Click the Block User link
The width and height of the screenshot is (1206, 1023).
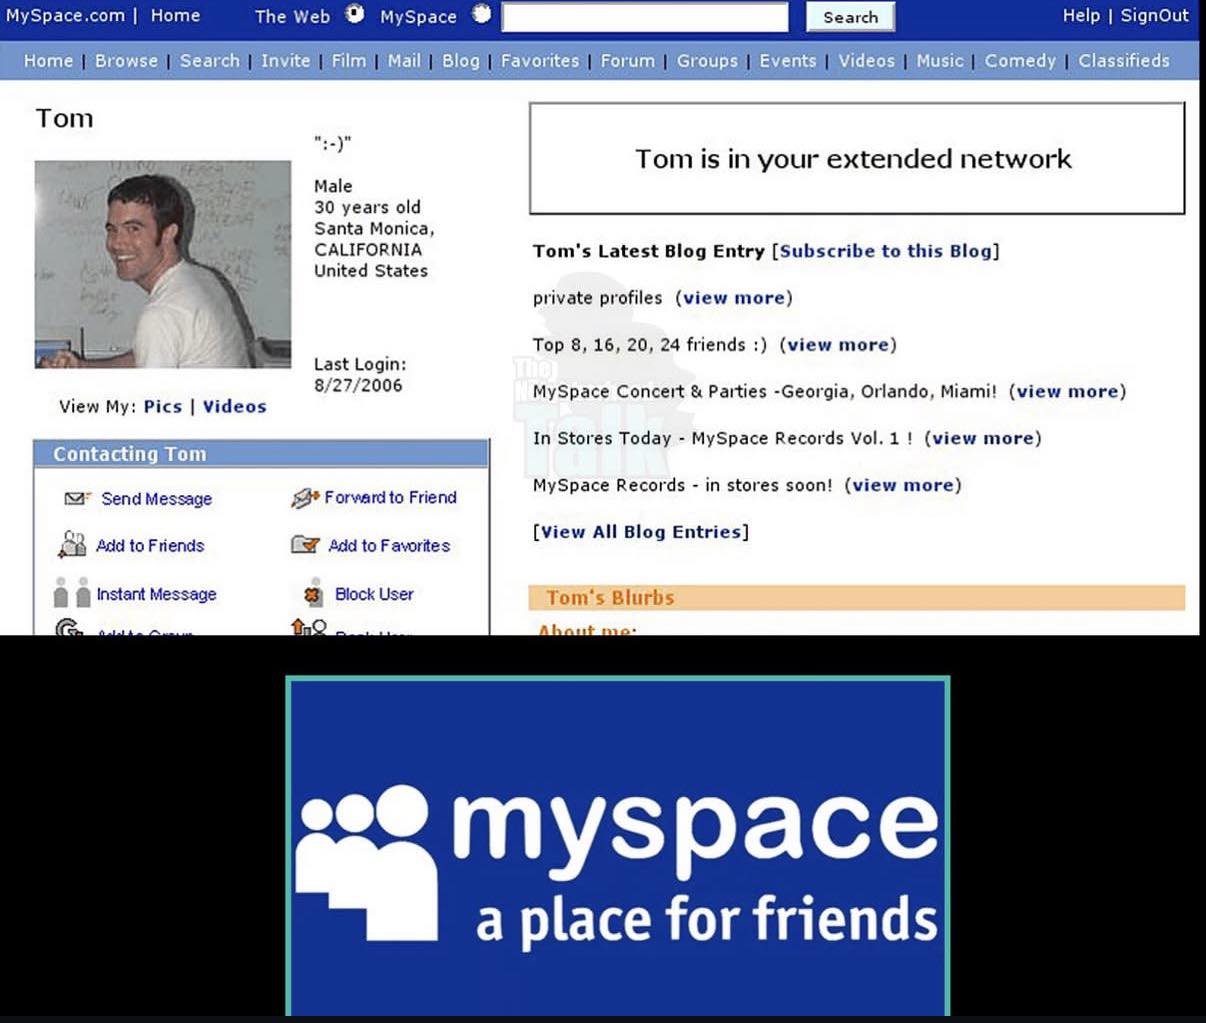[374, 593]
